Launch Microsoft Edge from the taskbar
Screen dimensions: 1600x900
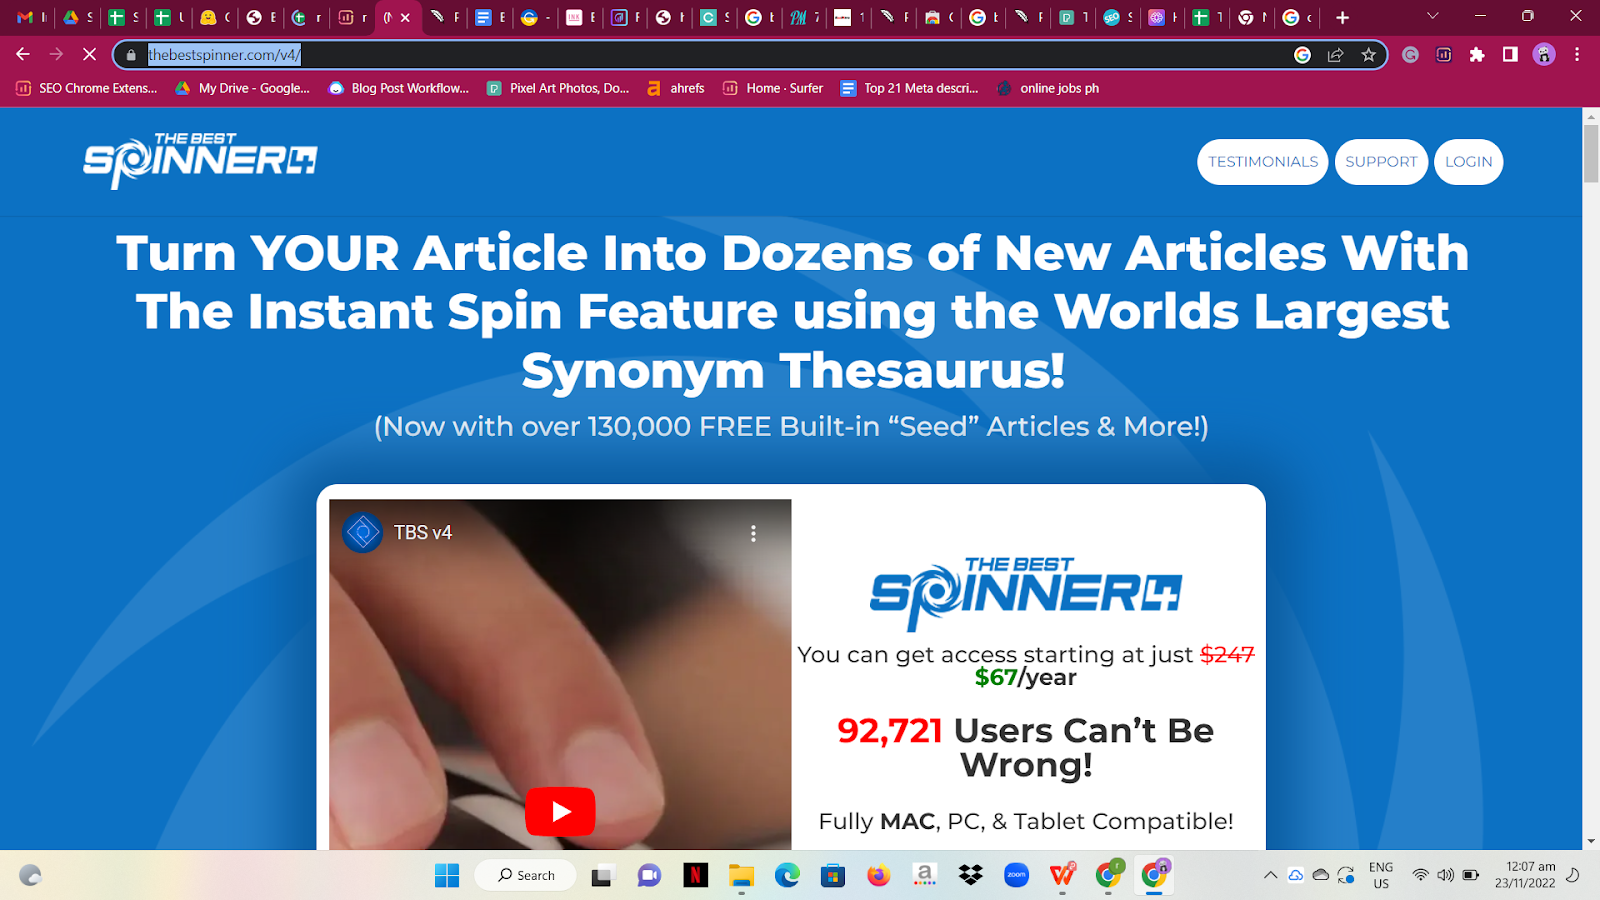(x=787, y=876)
